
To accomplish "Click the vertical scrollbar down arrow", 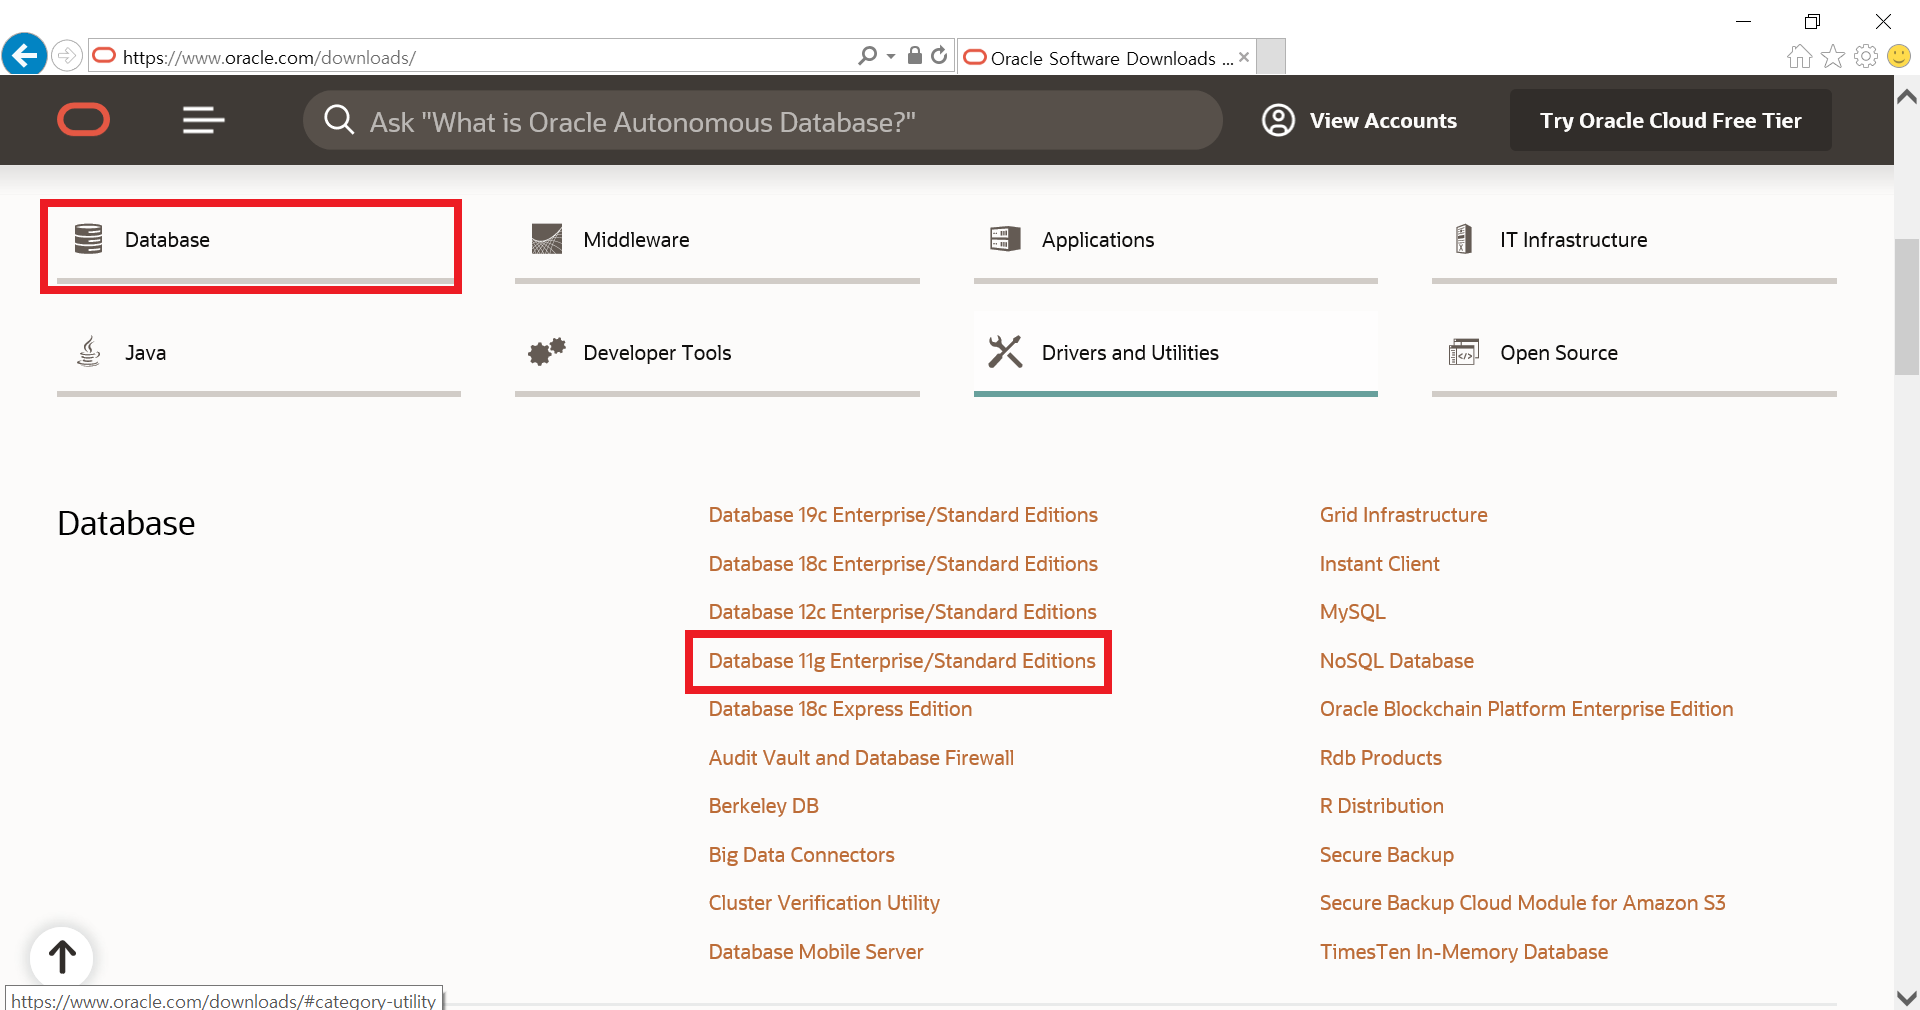I will [x=1906, y=997].
